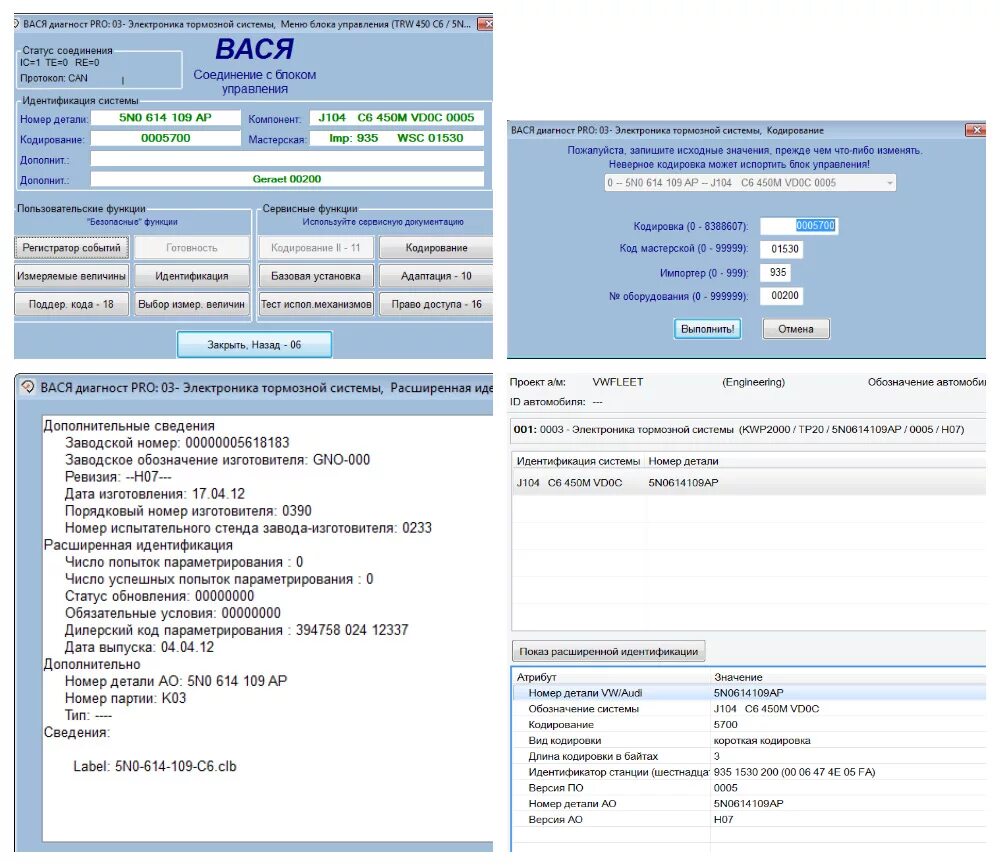1000x866 pixels.
Task: Open Регистратор событий fault codes
Action: (71, 247)
